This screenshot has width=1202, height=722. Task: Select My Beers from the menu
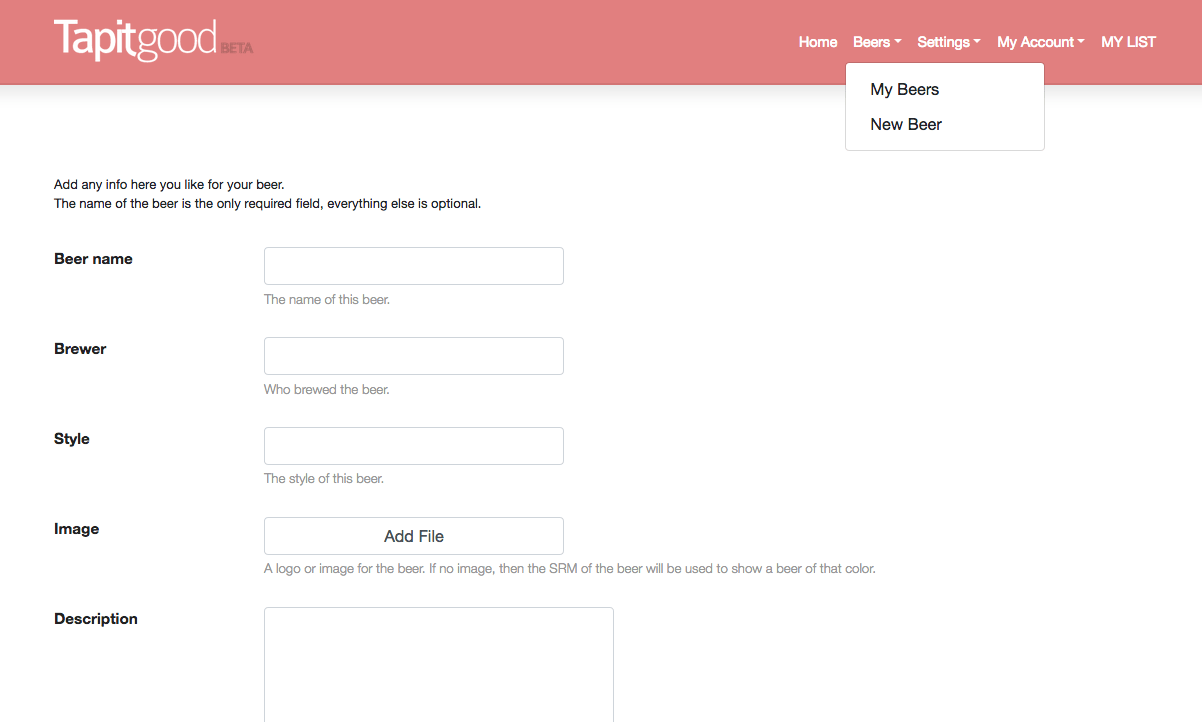[904, 90]
